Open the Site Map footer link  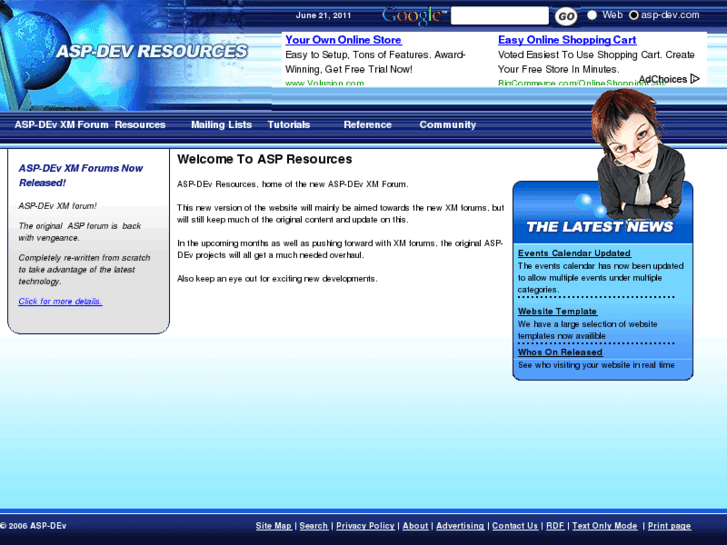(x=274, y=526)
